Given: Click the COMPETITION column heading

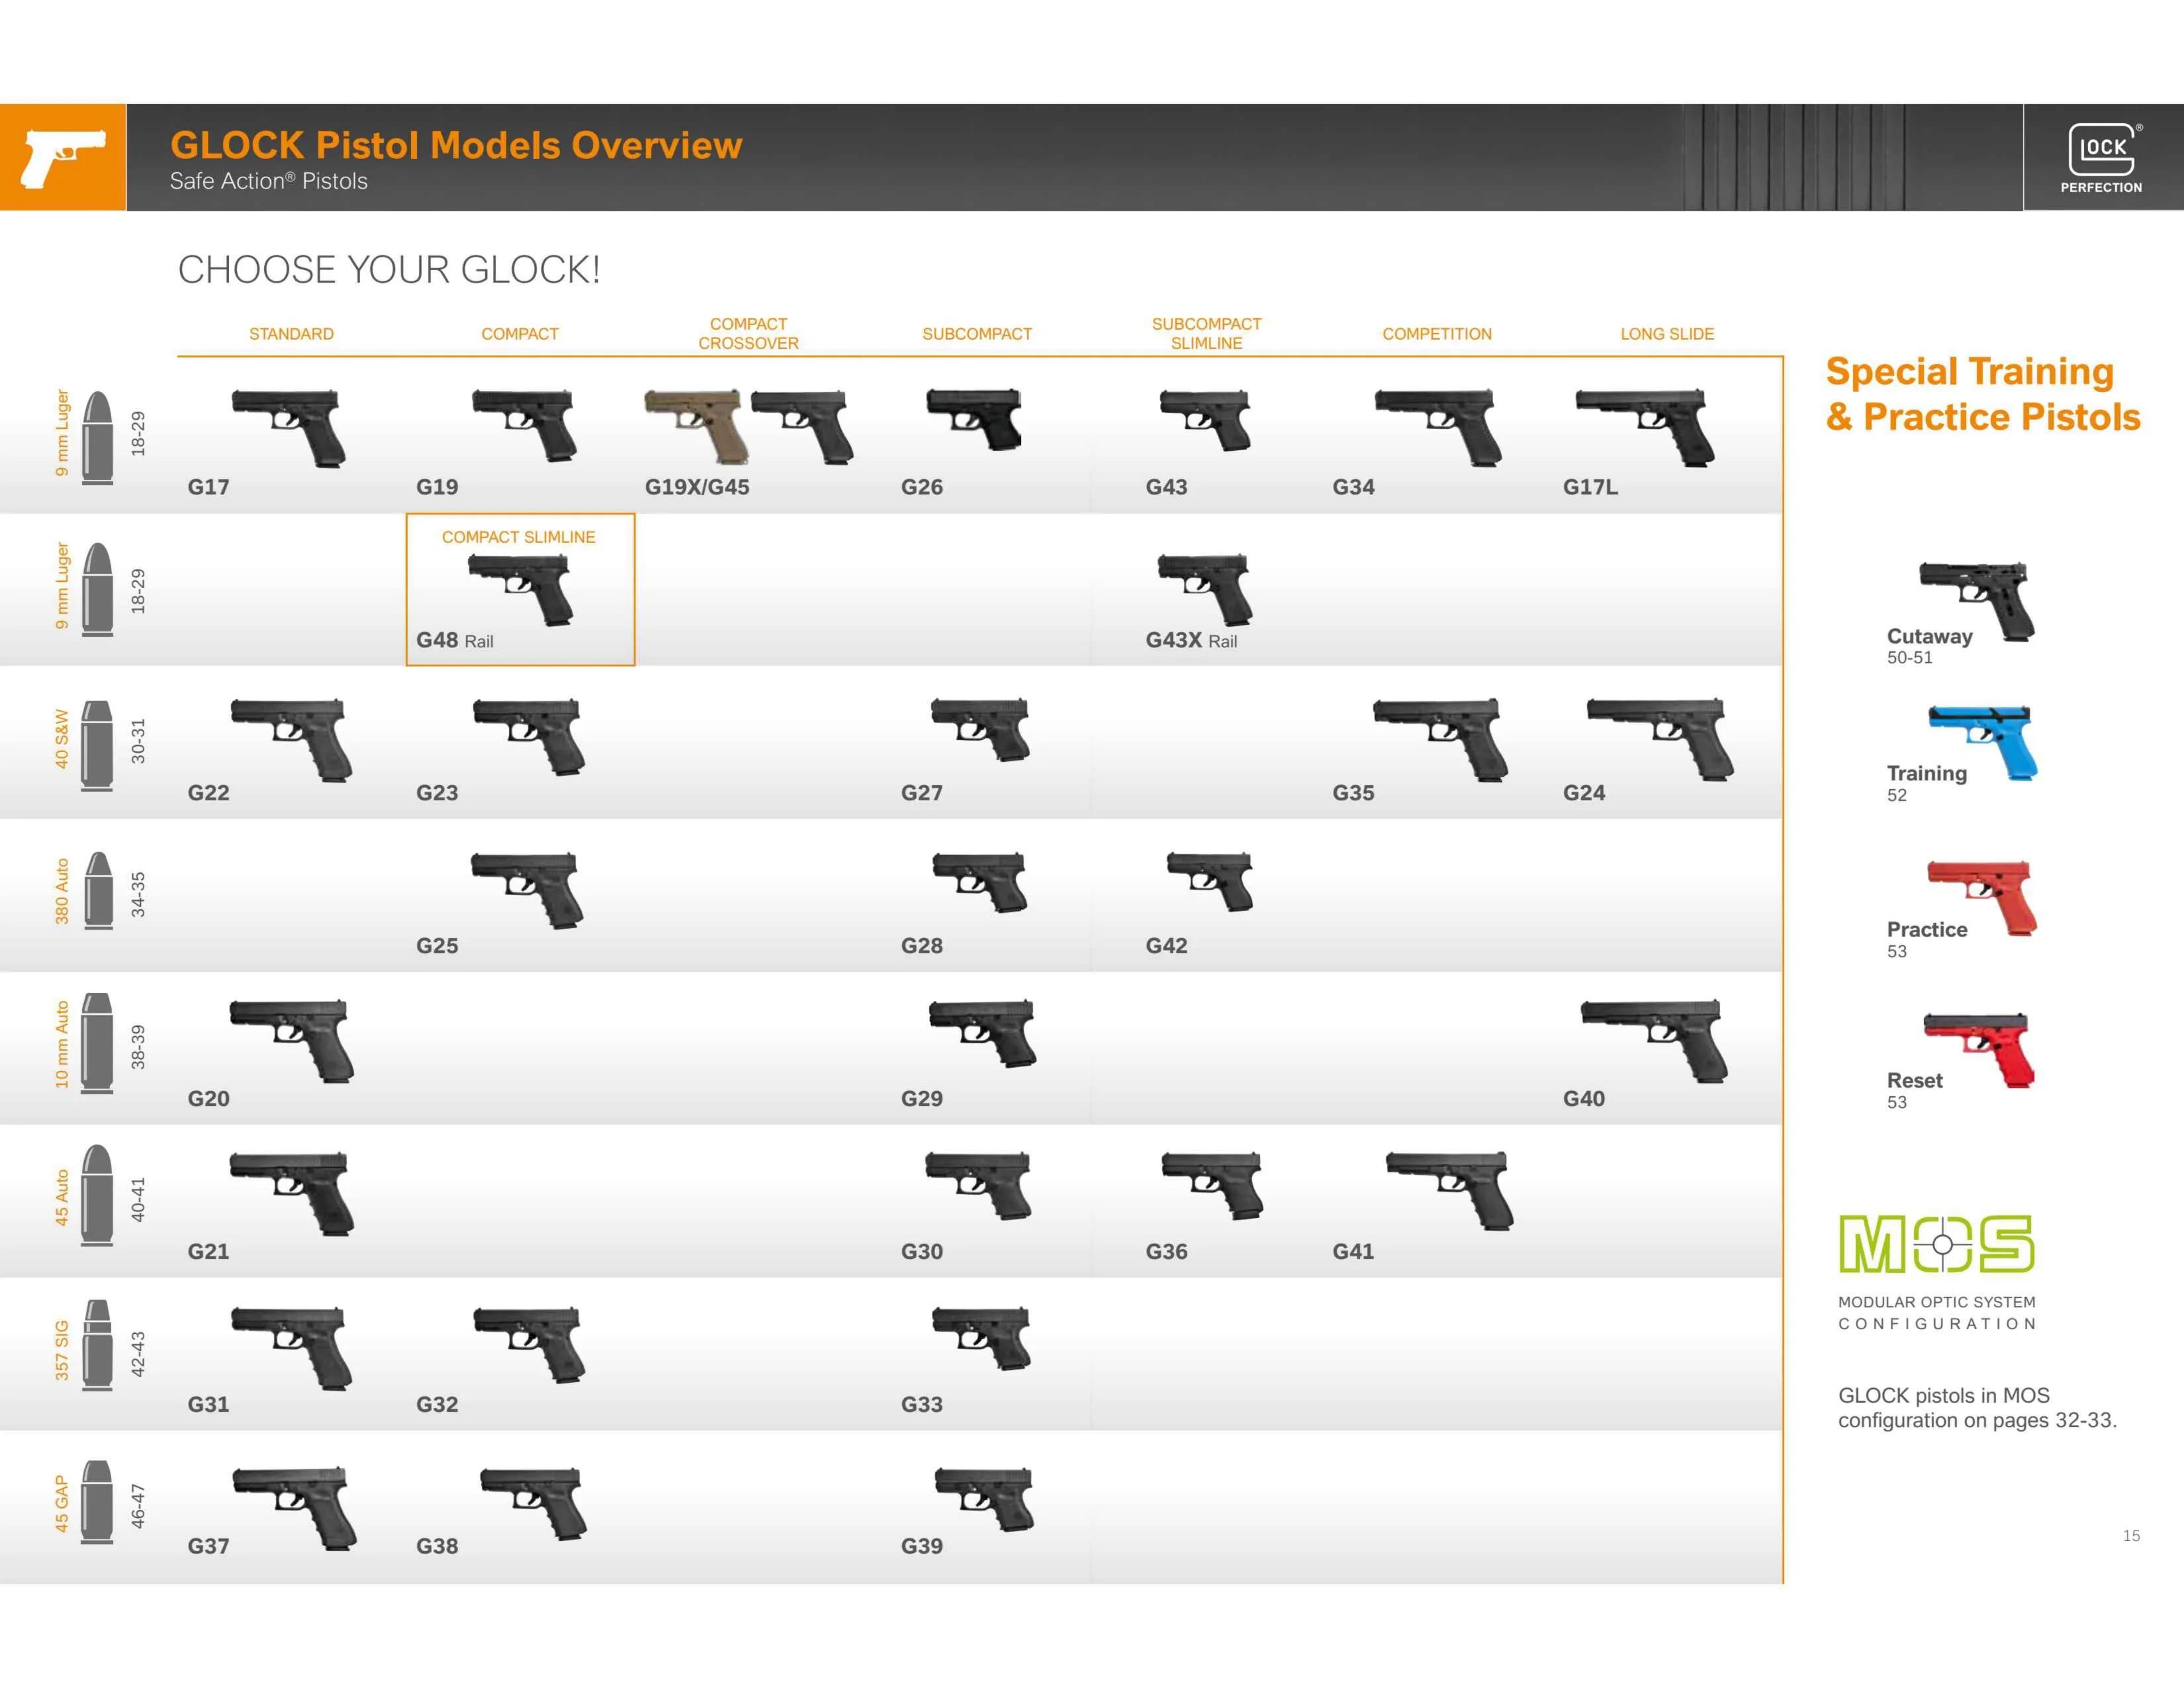Looking at the screenshot, I should click(x=1436, y=334).
